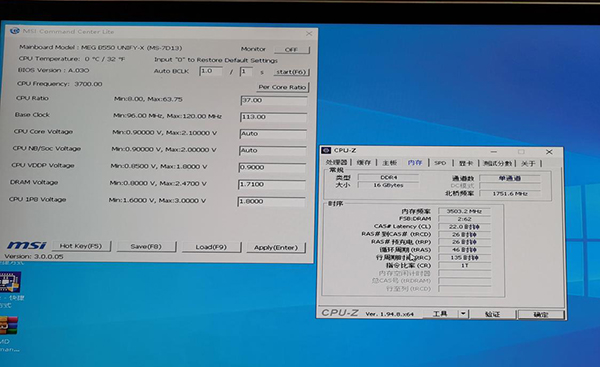This screenshot has height=367, width=600.
Task: Open the 处理器 tab in CPU-Z
Action: (x=336, y=163)
